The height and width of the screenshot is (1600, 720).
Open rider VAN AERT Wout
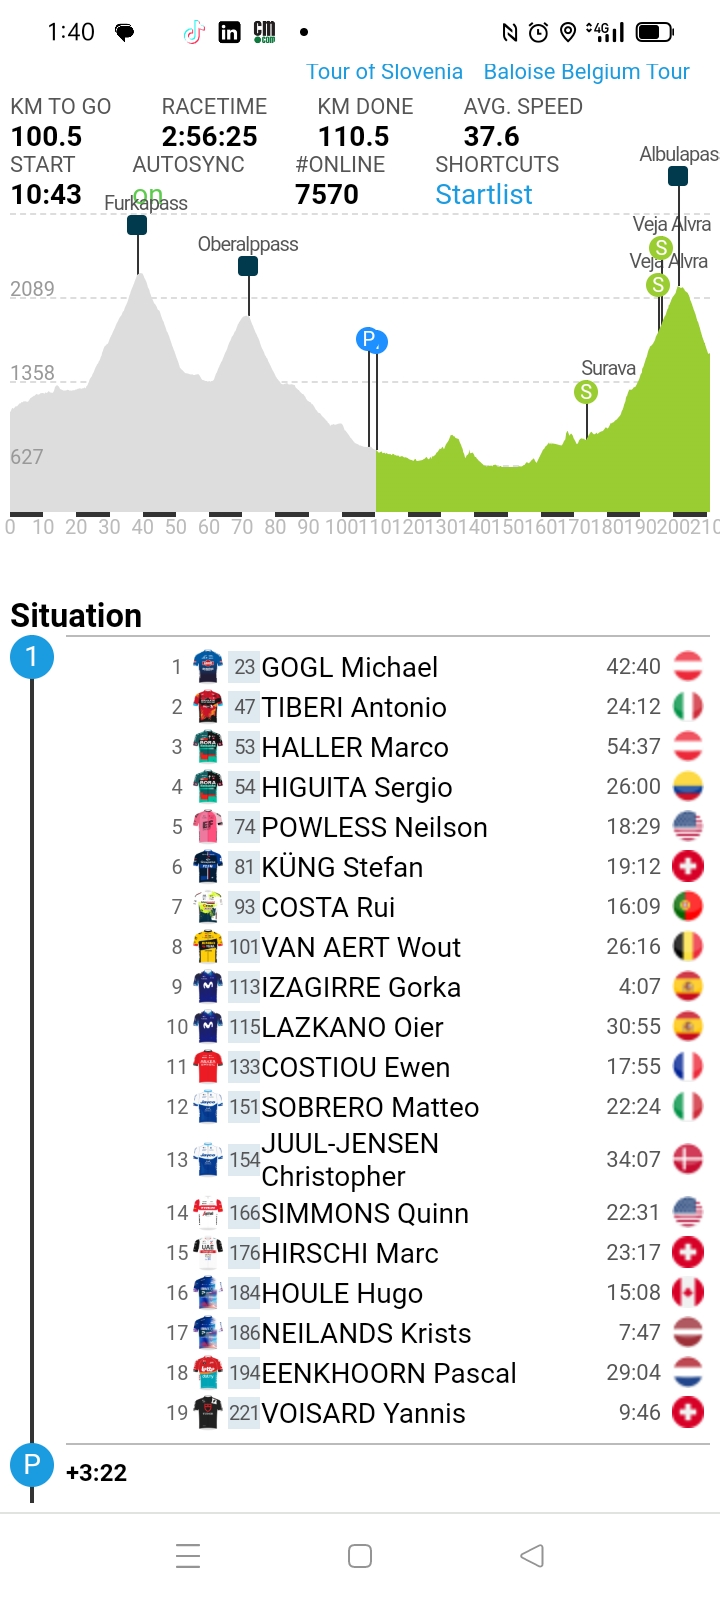point(361,947)
